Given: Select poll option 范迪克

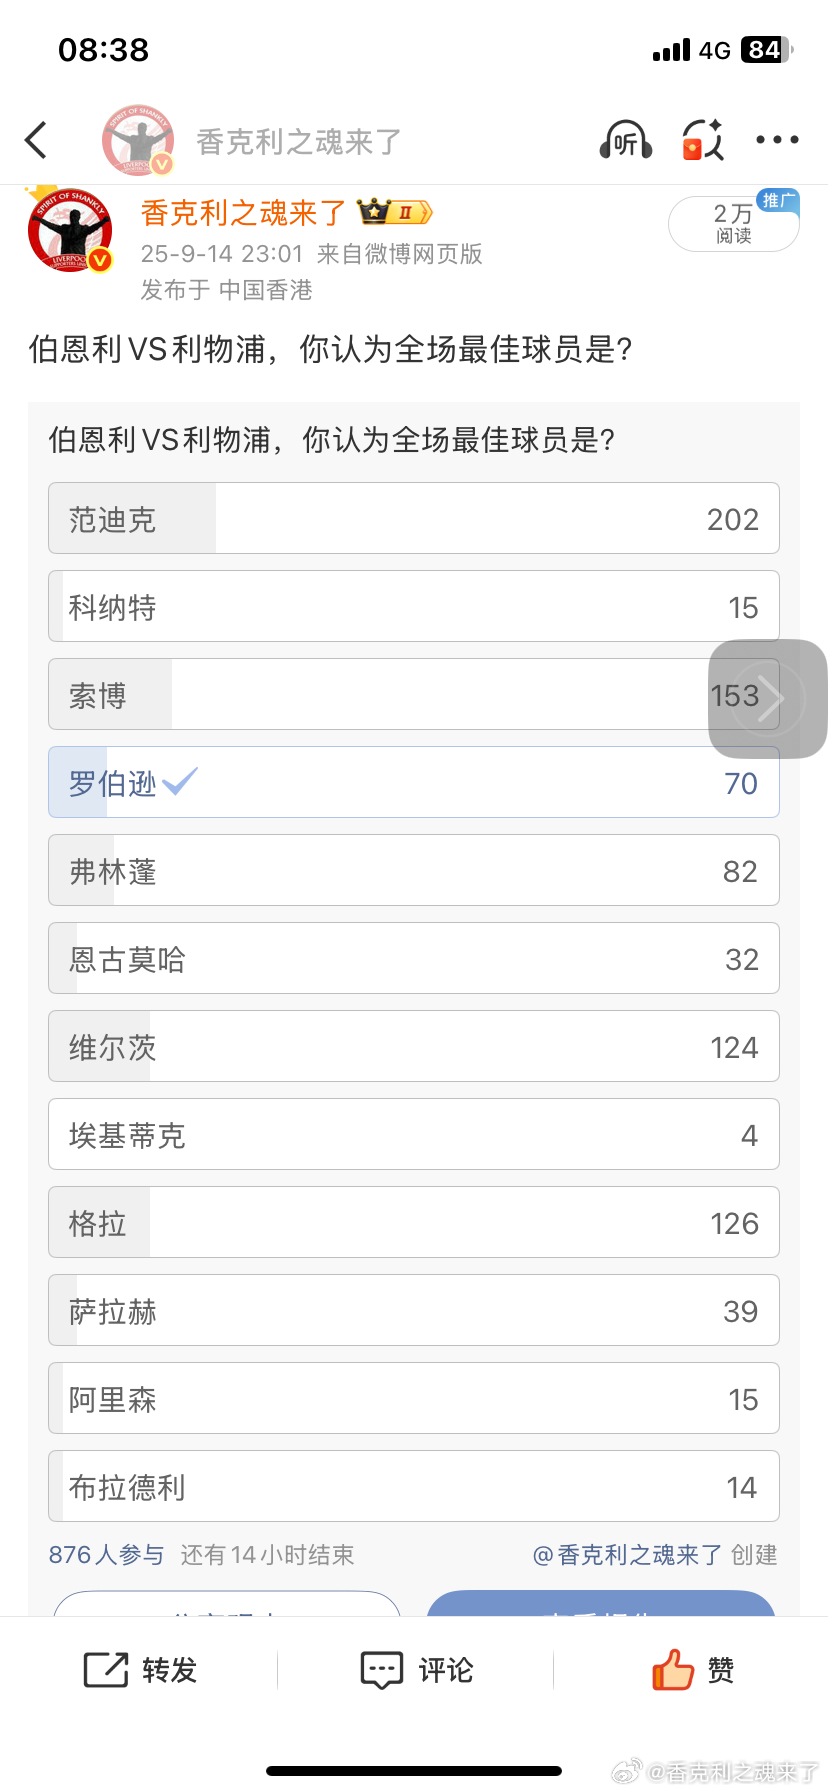Looking at the screenshot, I should pos(414,518).
